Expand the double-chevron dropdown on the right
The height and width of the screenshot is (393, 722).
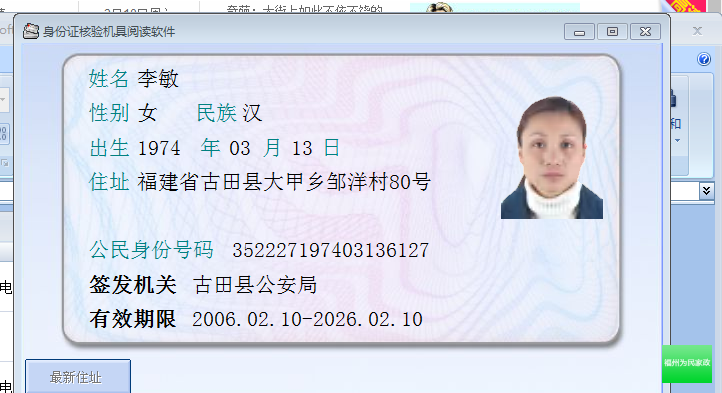(x=706, y=190)
